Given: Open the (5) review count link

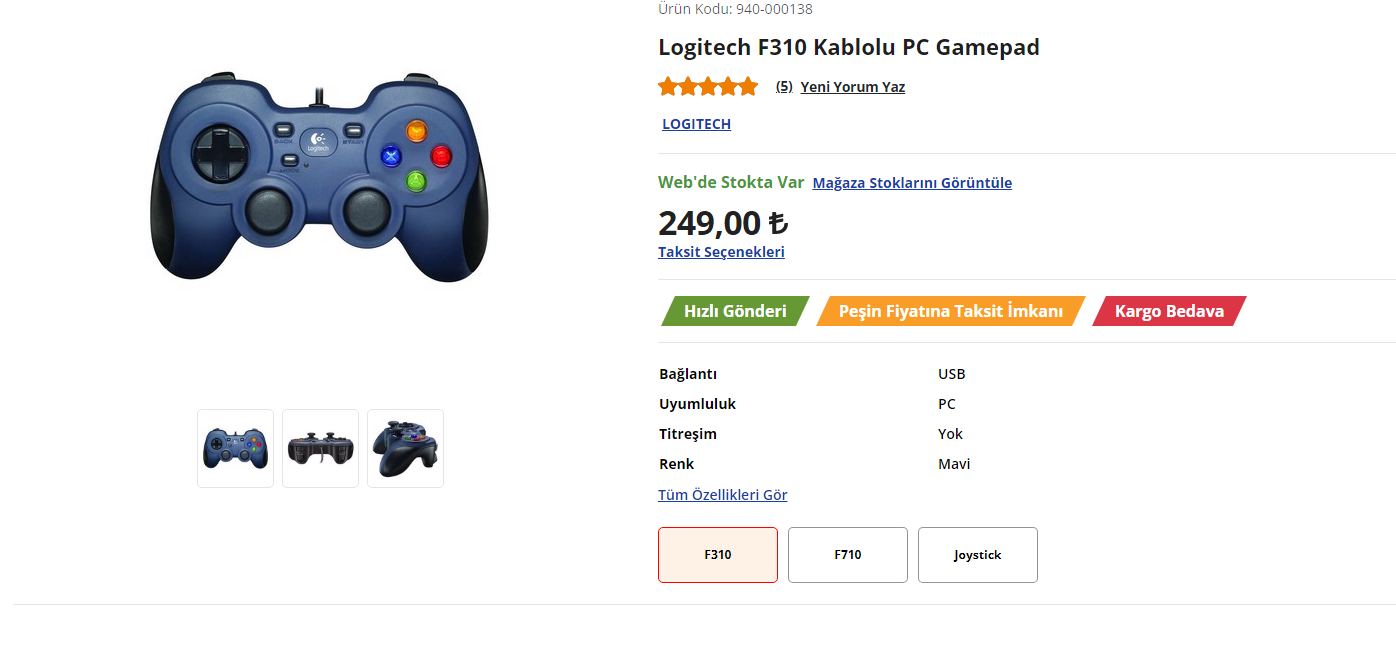Looking at the screenshot, I should (784, 87).
